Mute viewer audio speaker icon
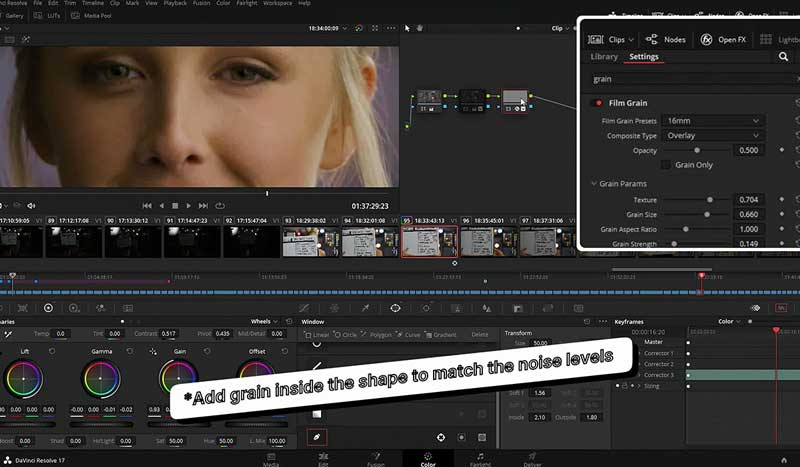Image resolution: width=800 pixels, height=467 pixels. click(31, 206)
